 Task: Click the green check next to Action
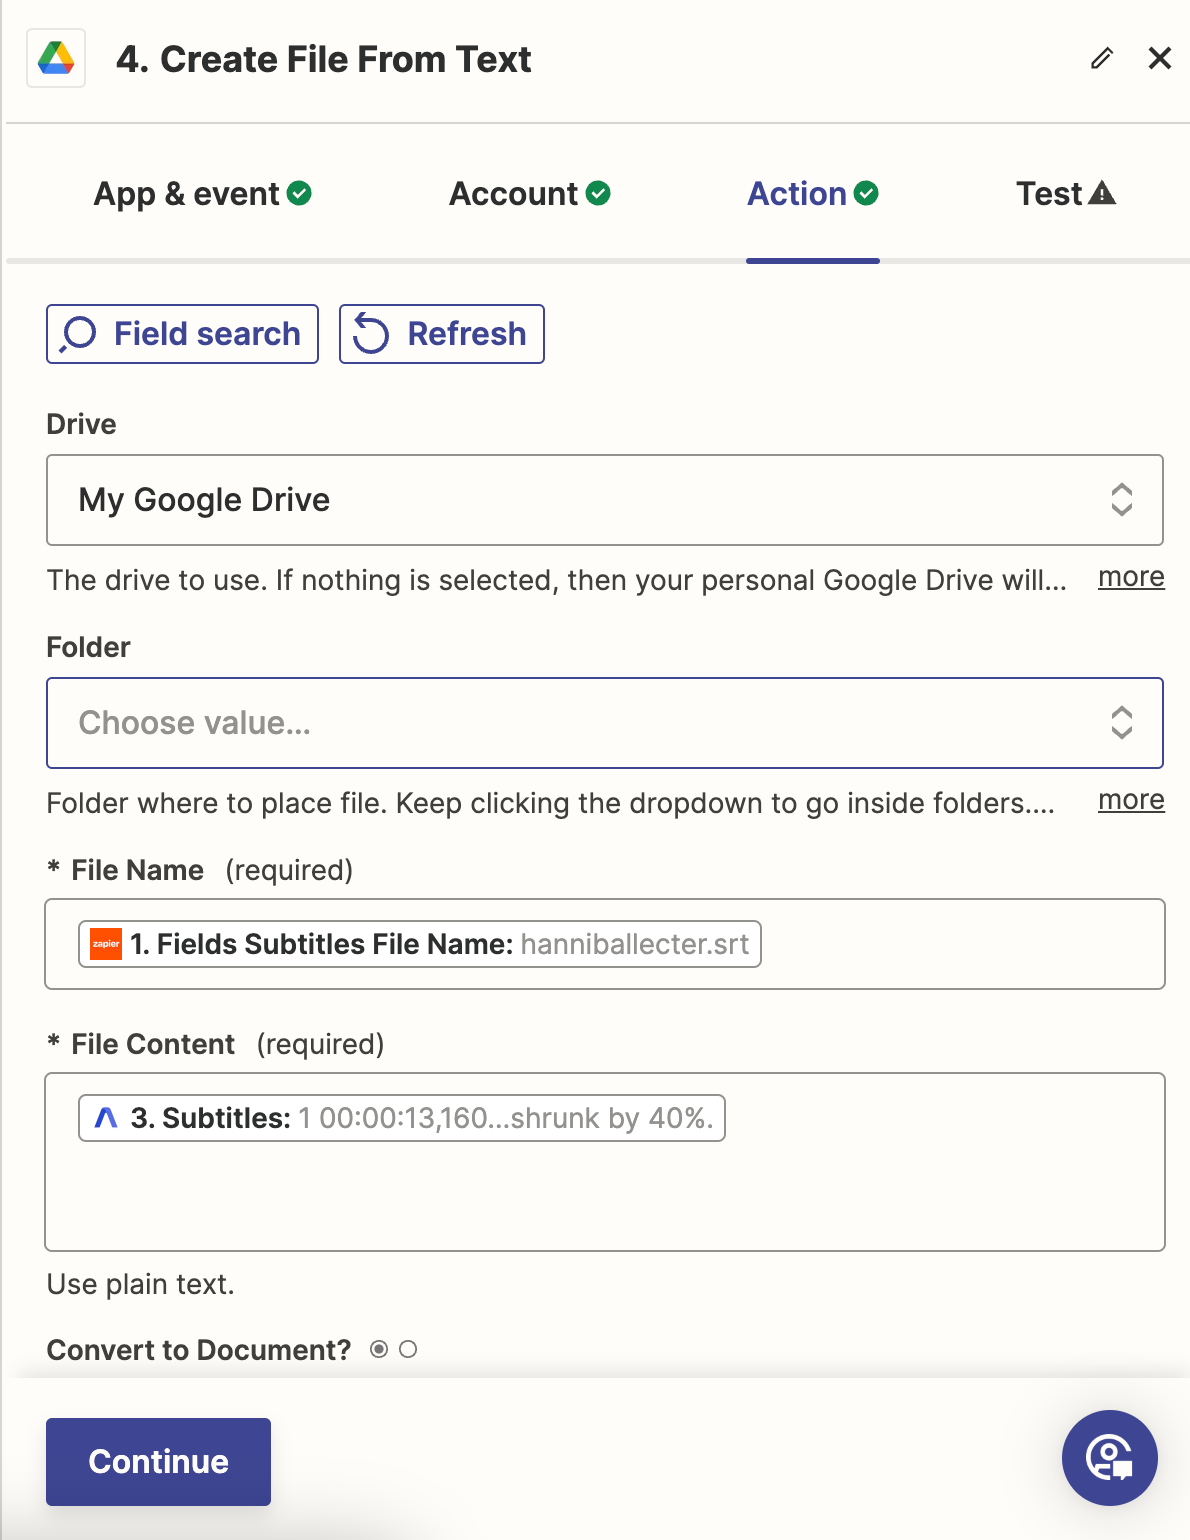pos(866,193)
